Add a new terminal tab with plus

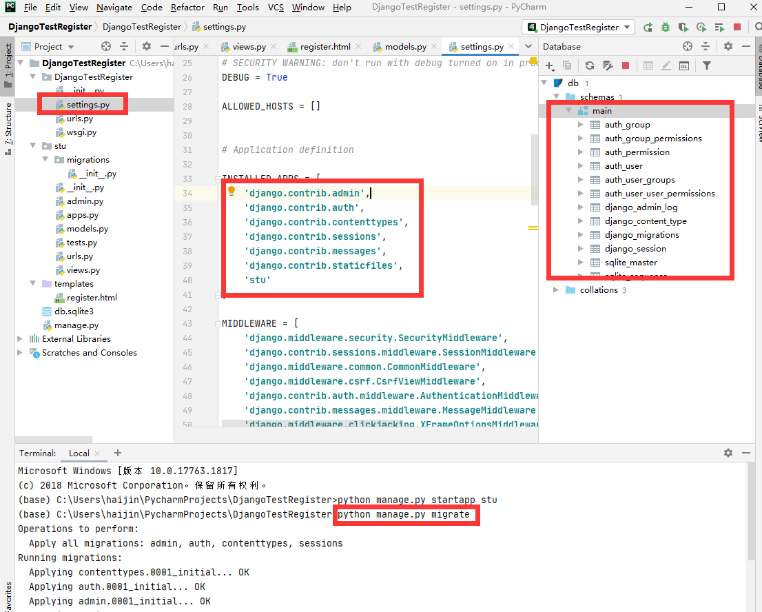tap(117, 453)
